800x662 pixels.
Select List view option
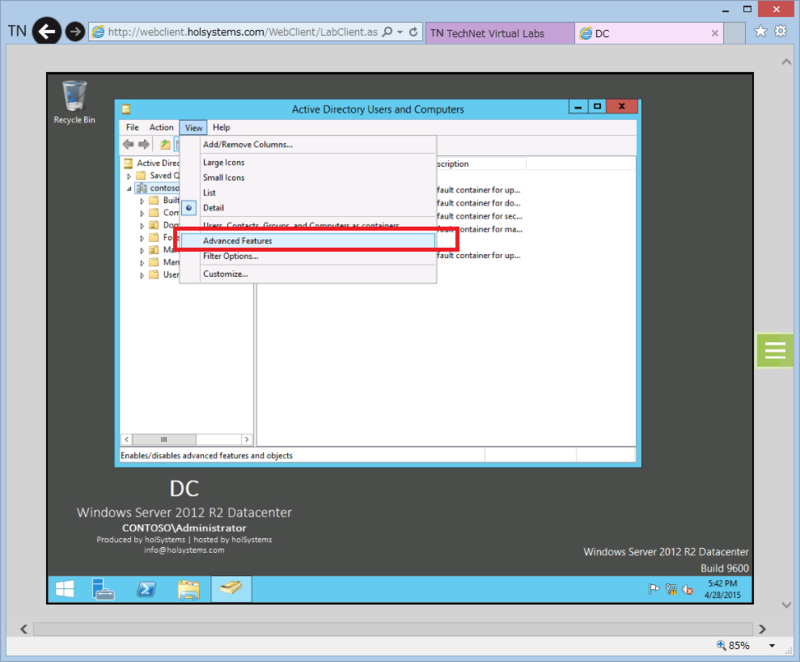(209, 193)
